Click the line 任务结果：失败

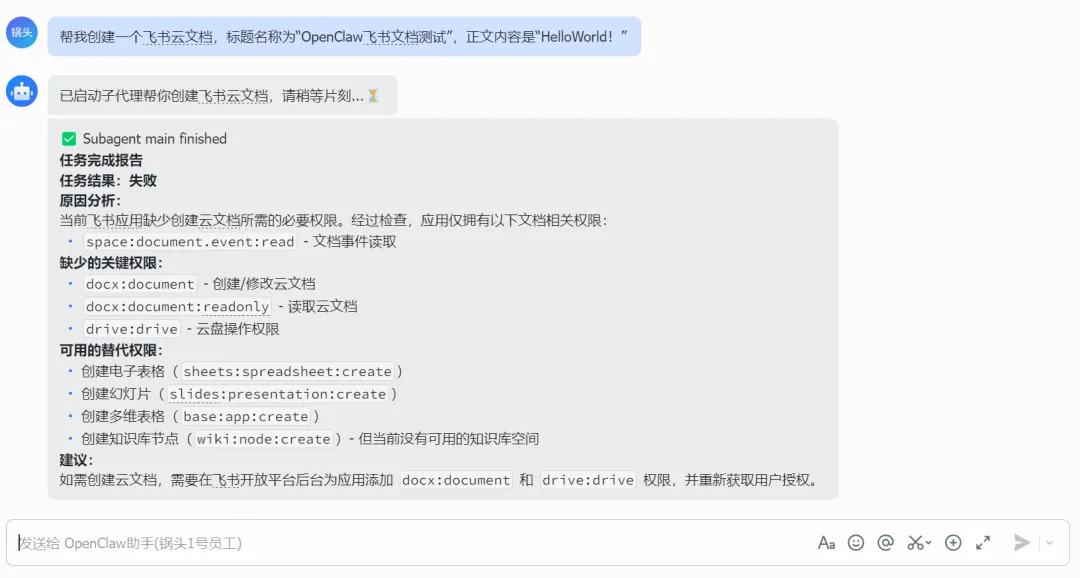pyautogui.click(x=108, y=181)
